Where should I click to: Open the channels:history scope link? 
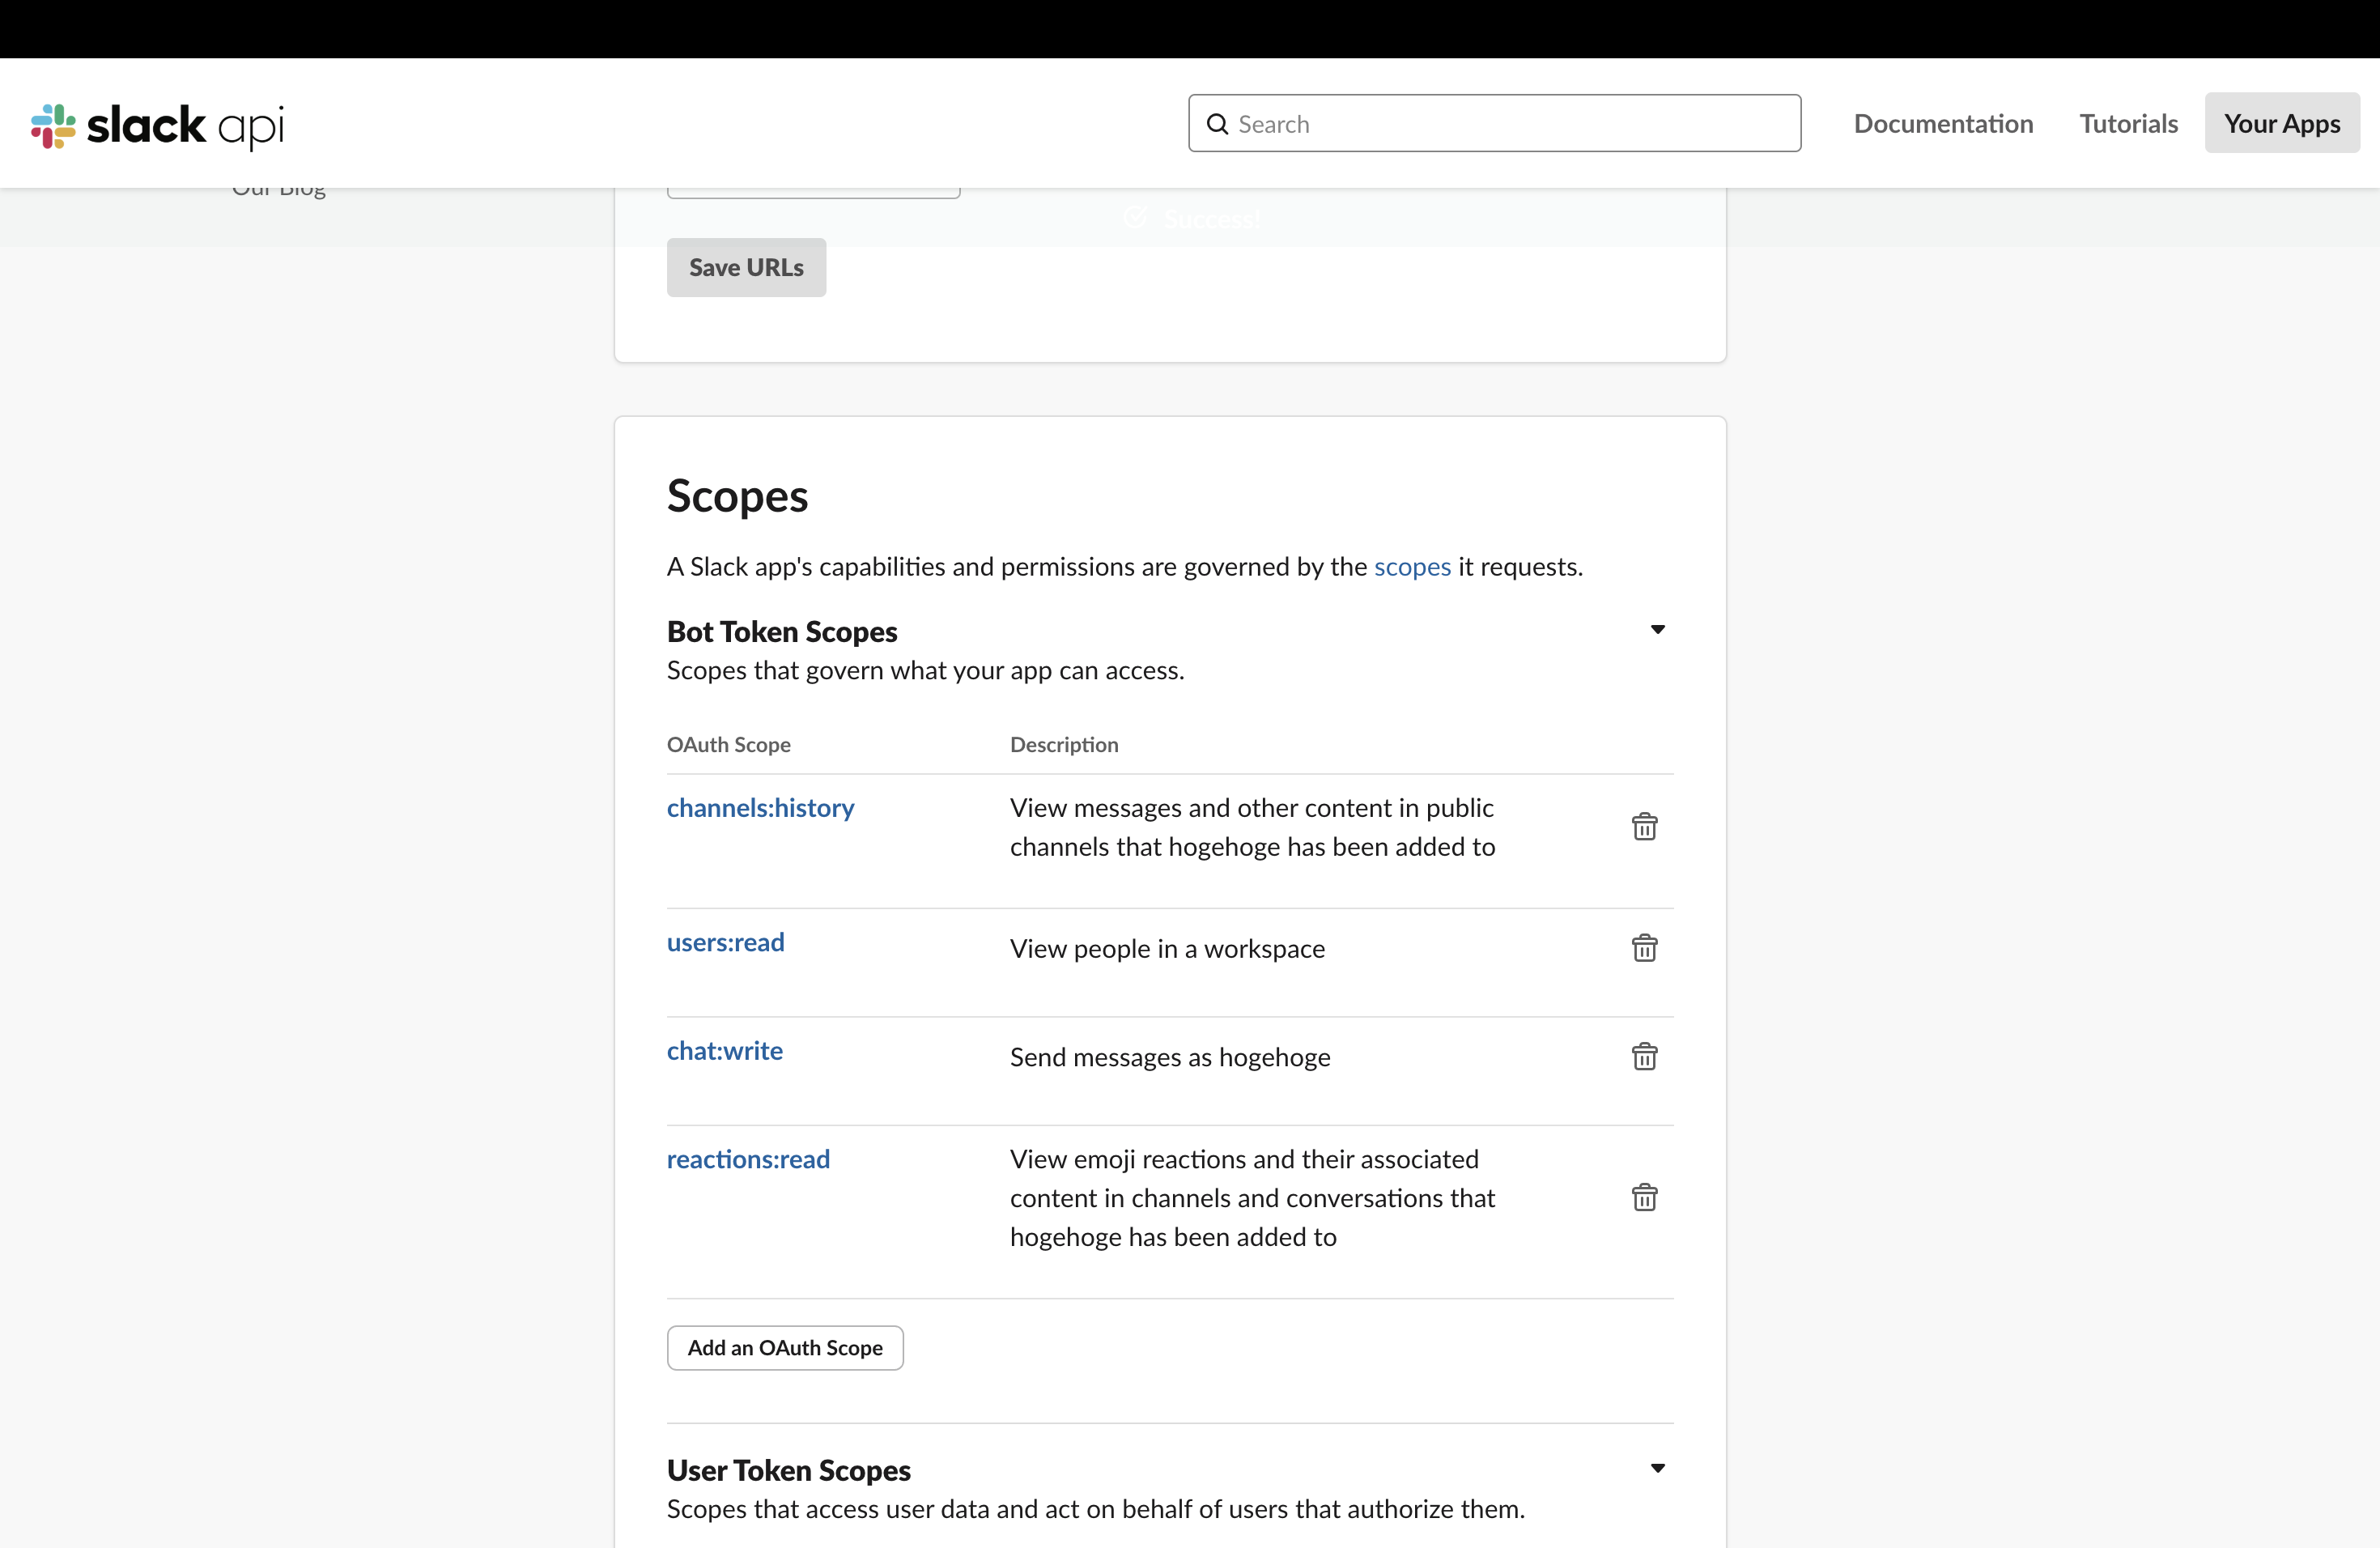click(760, 808)
